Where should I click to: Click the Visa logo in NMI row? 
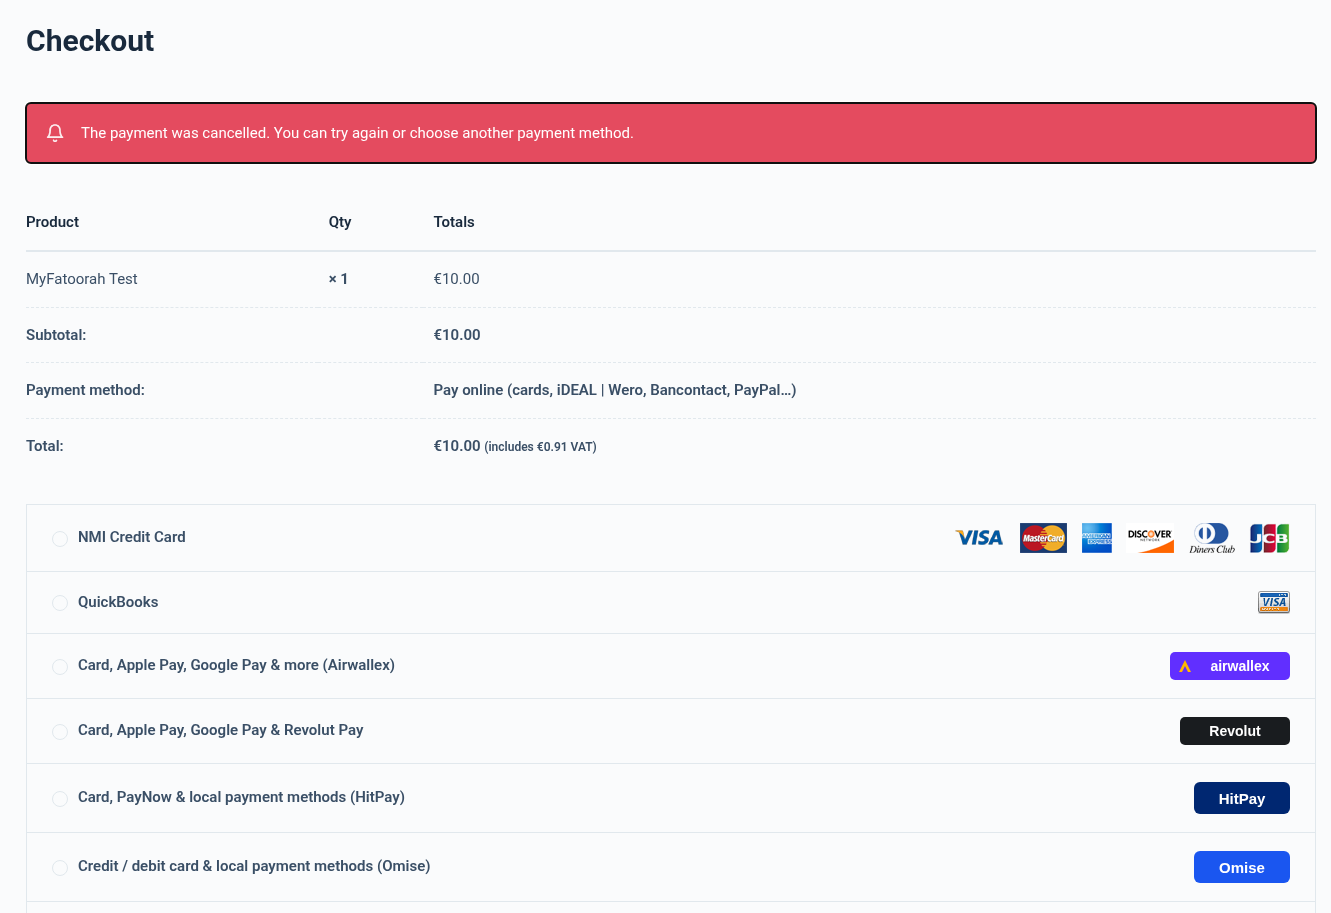pyautogui.click(x=979, y=538)
